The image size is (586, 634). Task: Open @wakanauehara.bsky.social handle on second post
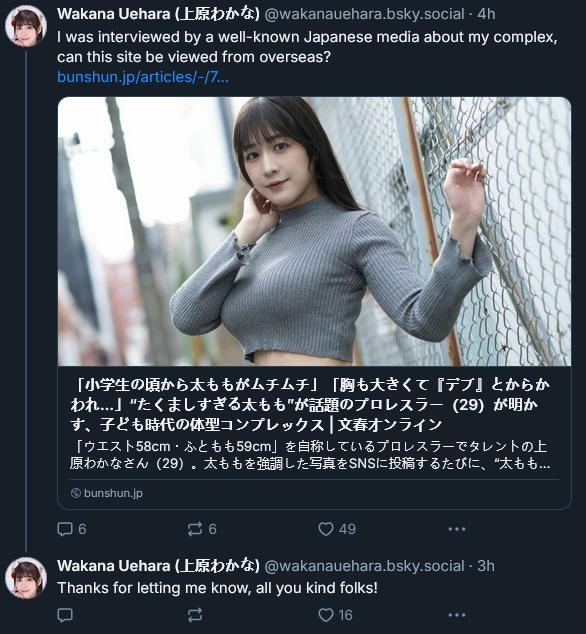pyautogui.click(x=364, y=566)
